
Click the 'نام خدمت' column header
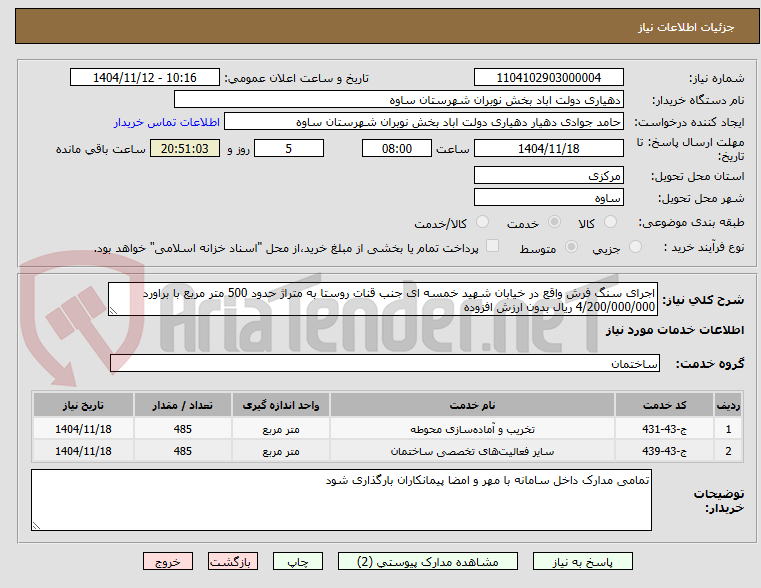[472, 405]
